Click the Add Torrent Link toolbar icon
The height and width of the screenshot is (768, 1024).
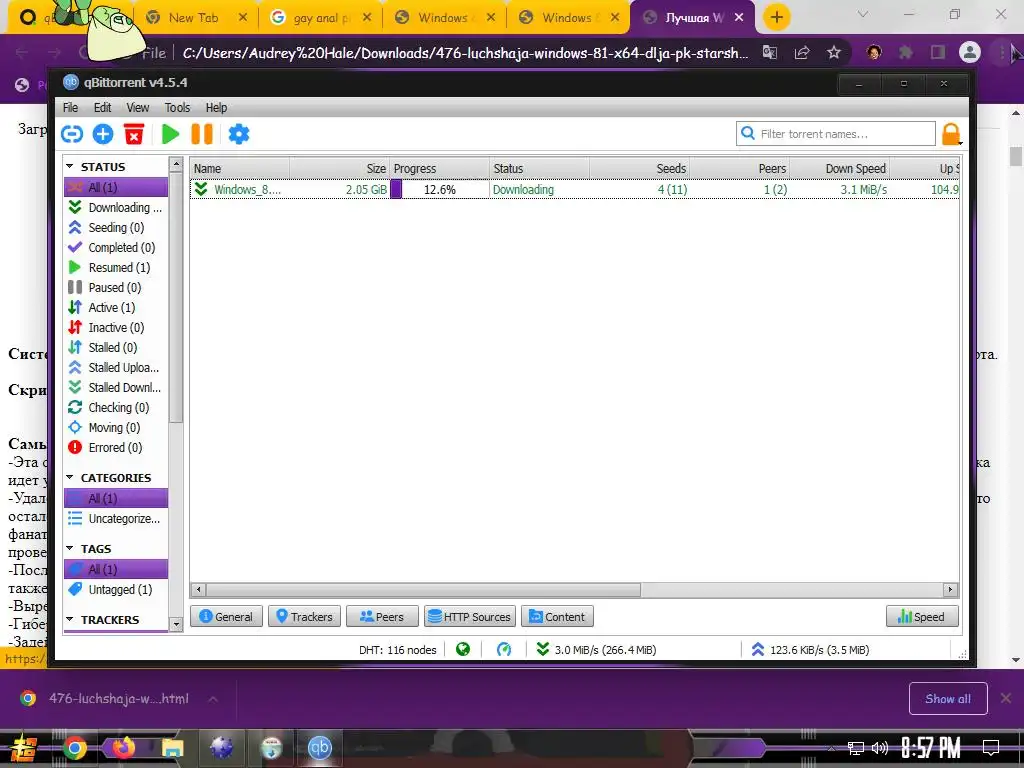[72, 134]
